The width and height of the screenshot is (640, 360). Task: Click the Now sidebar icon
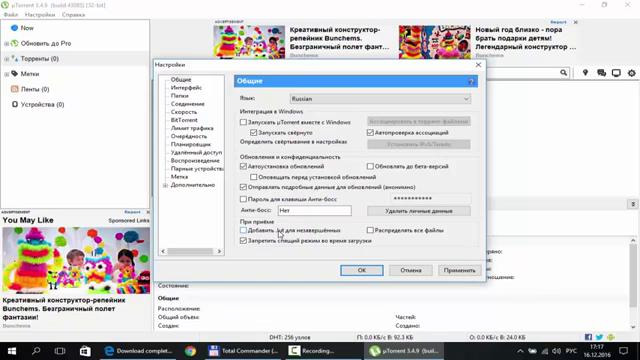click(14, 28)
